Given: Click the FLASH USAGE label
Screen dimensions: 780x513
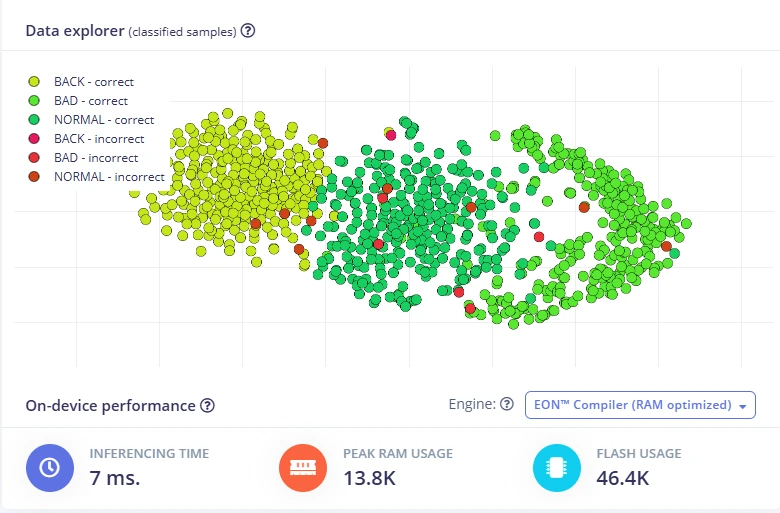Looking at the screenshot, I should tap(639, 453).
